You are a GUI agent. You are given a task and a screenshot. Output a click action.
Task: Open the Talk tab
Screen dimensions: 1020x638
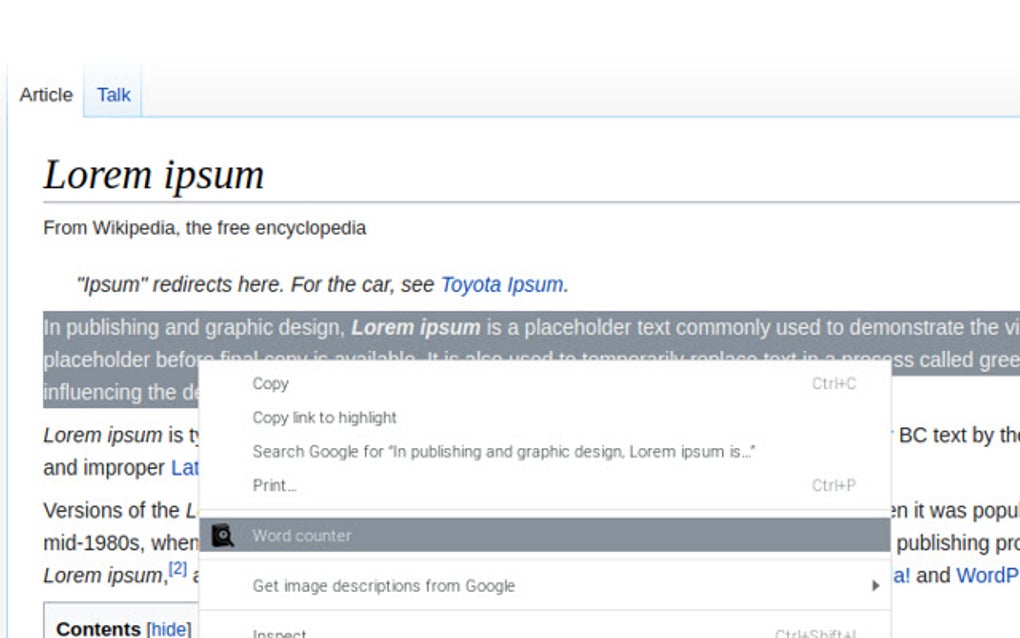pos(112,94)
